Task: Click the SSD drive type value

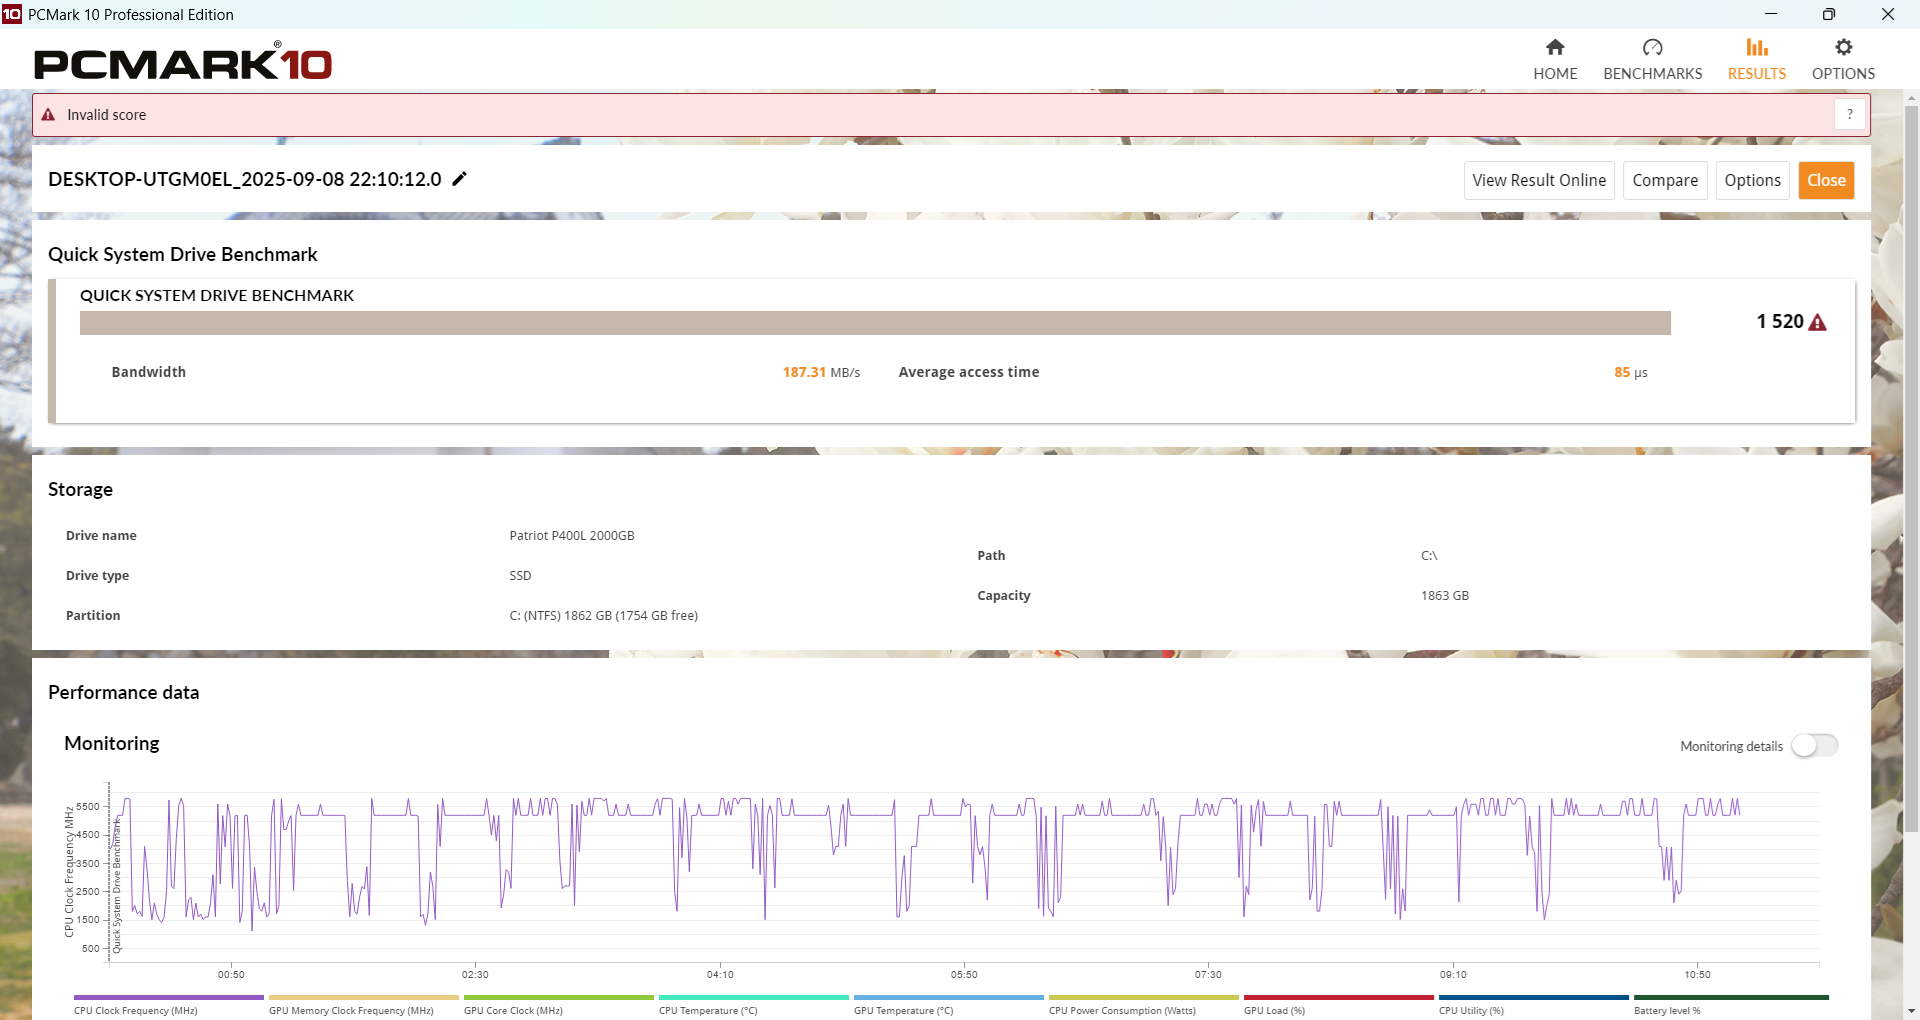Action: [520, 576]
